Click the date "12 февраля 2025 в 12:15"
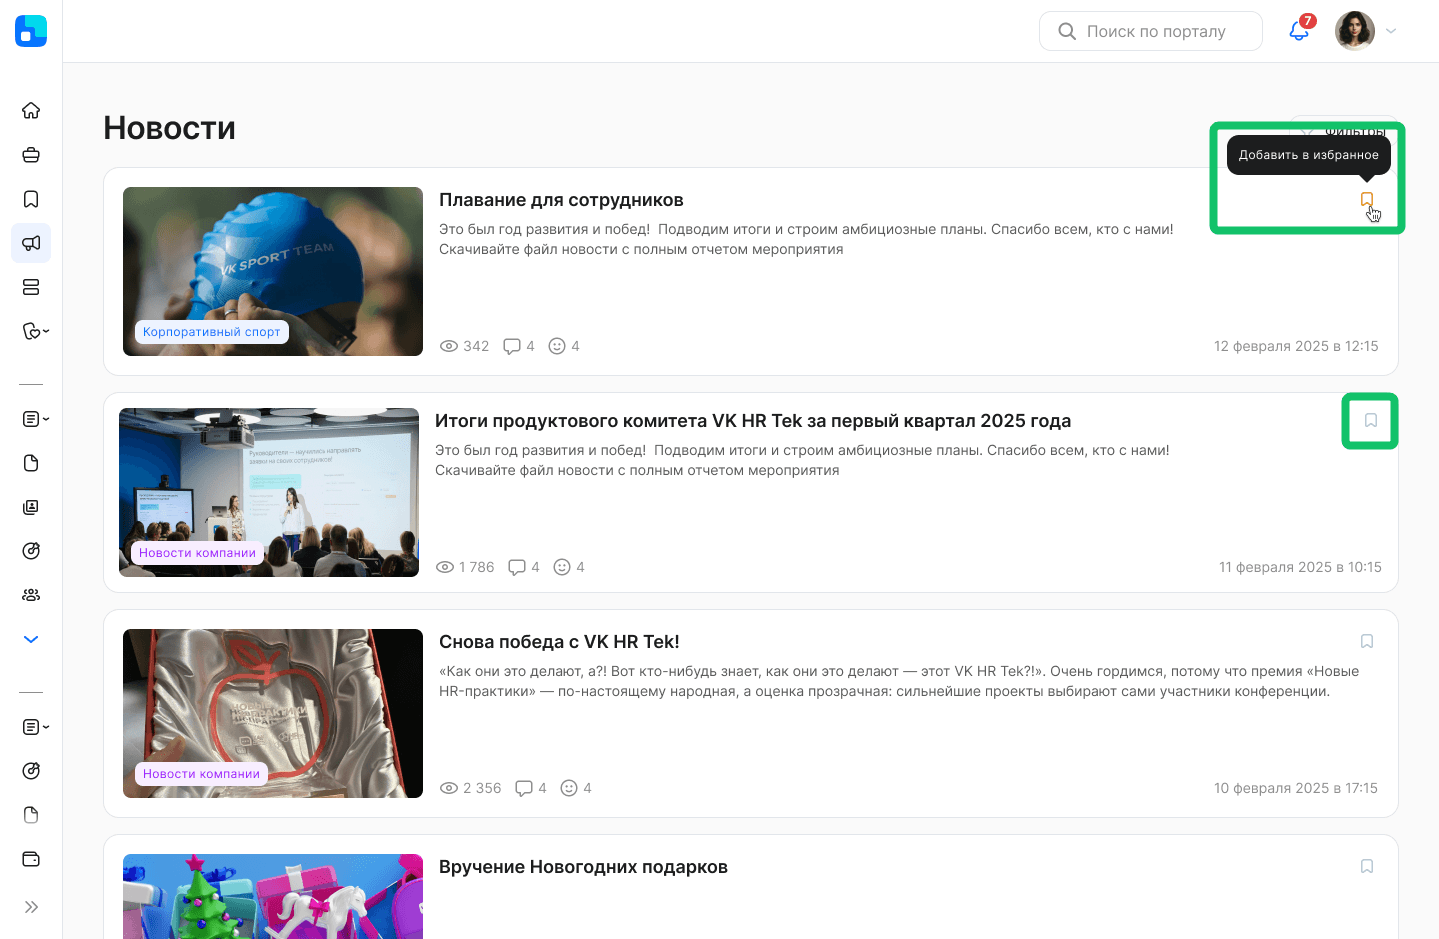The height and width of the screenshot is (939, 1439). [x=1296, y=346]
